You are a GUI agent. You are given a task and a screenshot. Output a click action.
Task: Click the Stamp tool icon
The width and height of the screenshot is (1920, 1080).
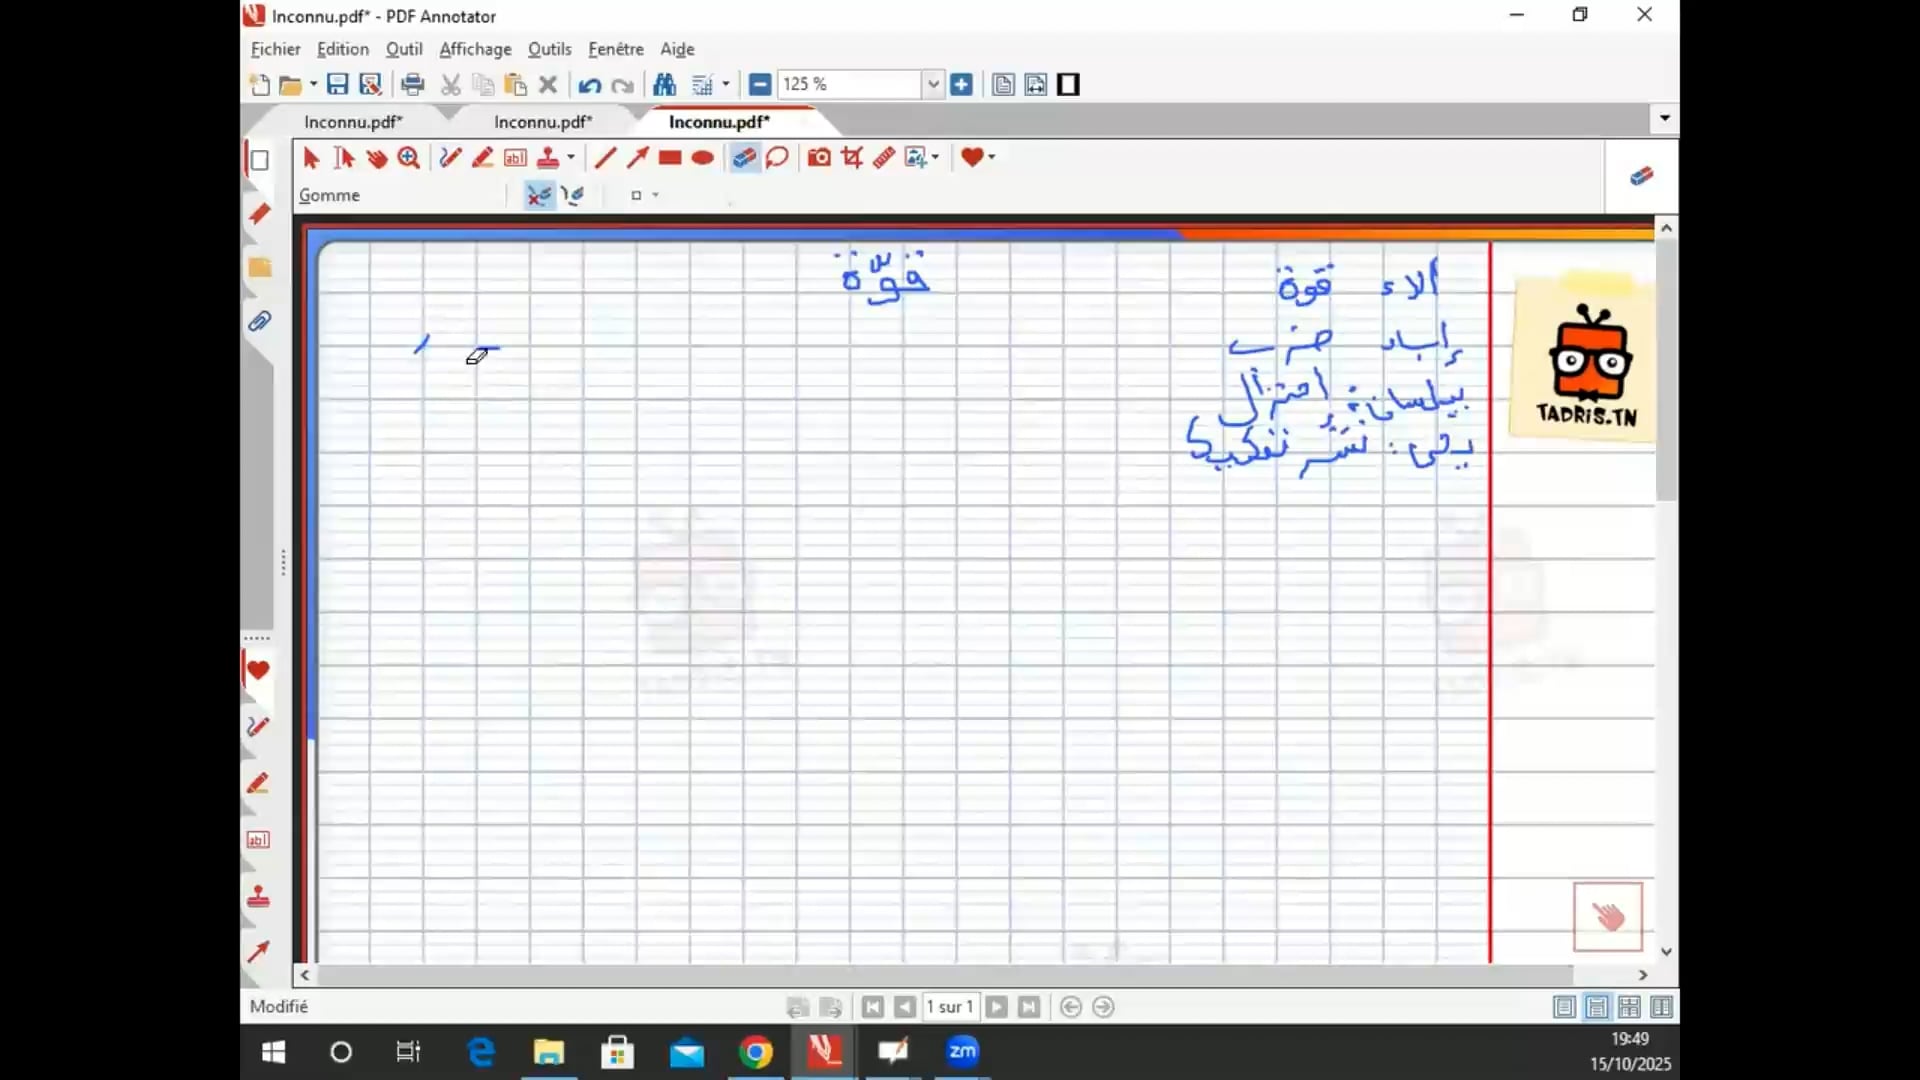(548, 157)
